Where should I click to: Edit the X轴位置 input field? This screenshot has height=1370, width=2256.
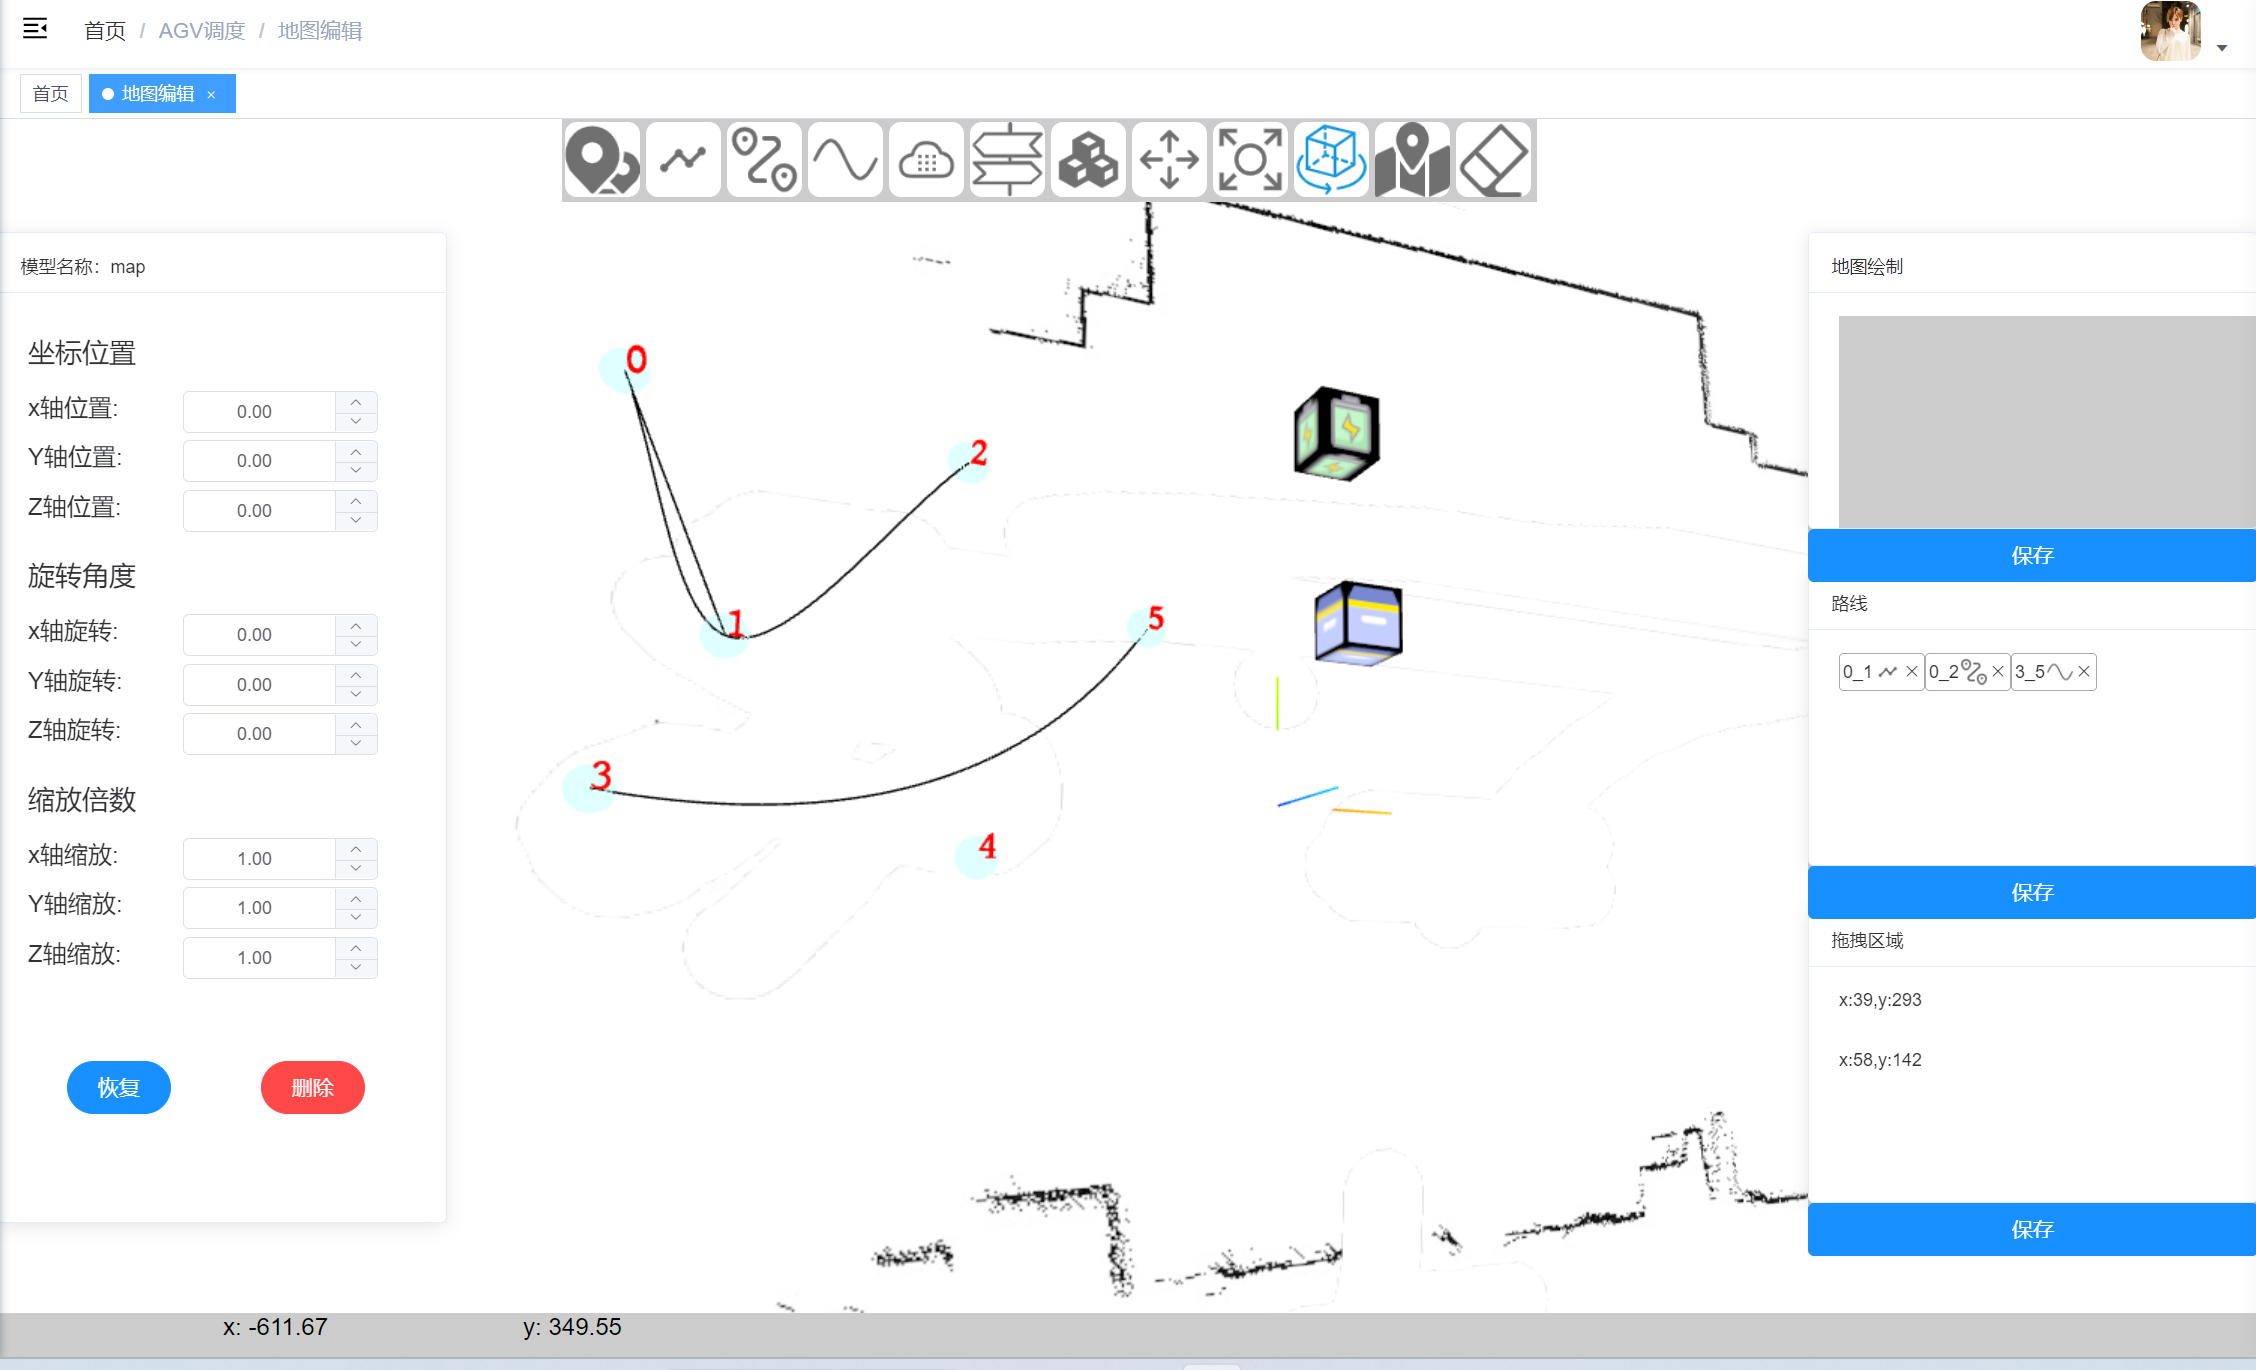259,412
